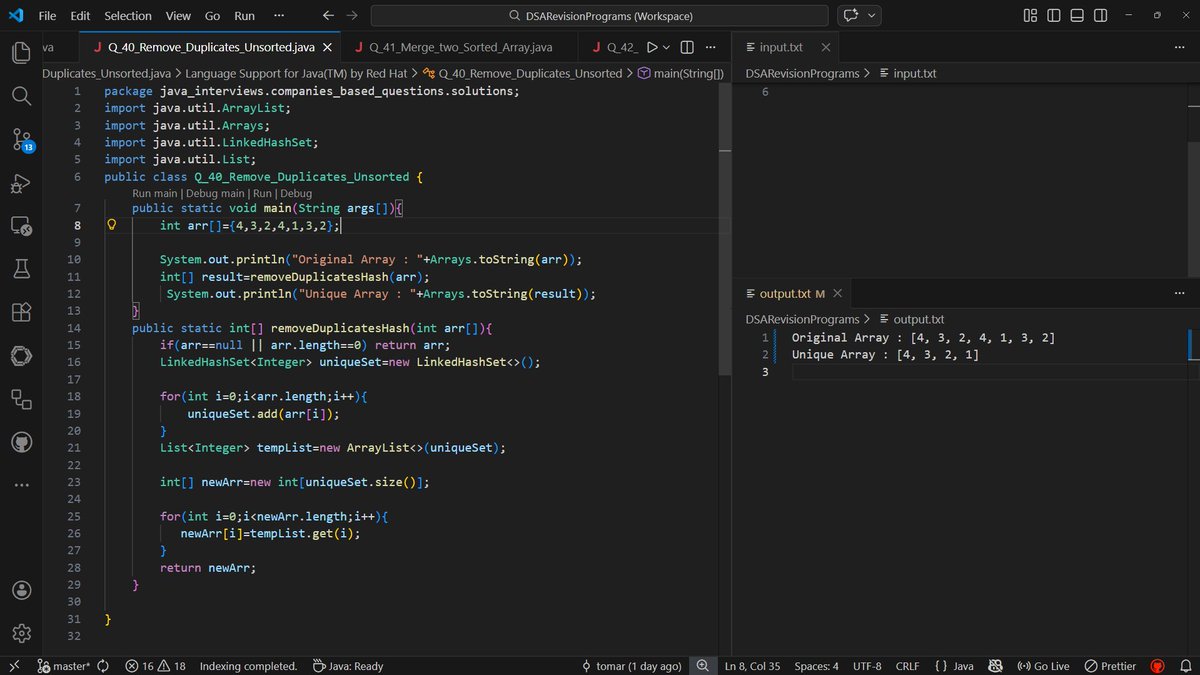Open the Search view in activity bar
1200x675 pixels.
pyautogui.click(x=22, y=96)
